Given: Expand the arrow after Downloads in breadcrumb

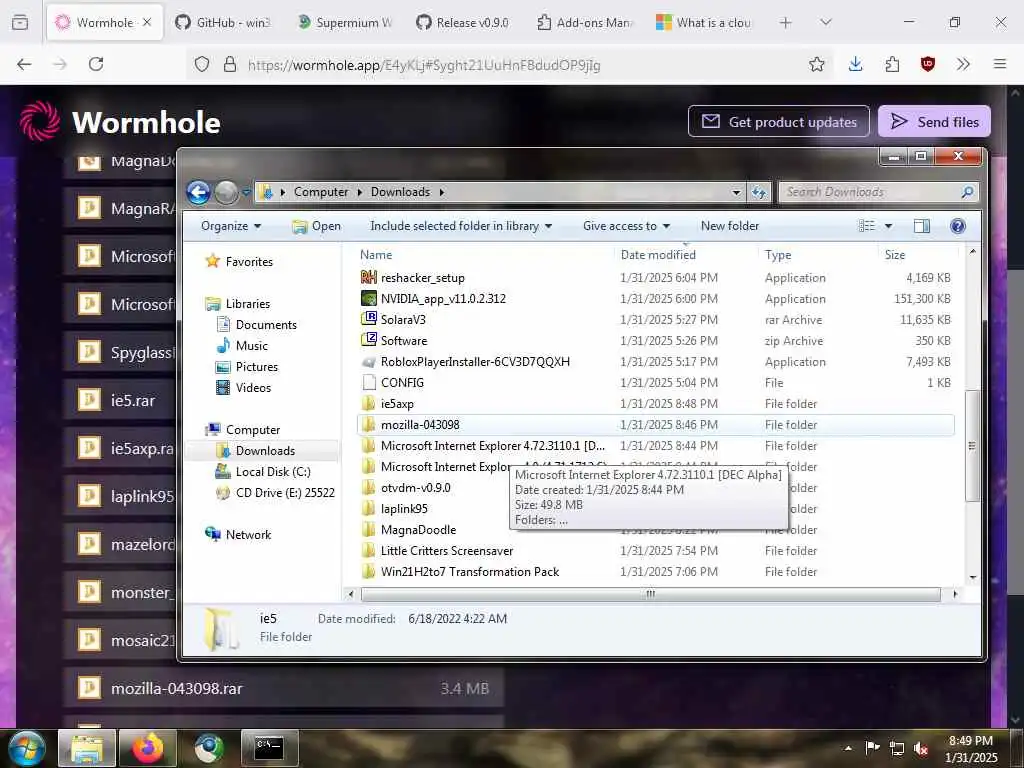Looking at the screenshot, I should tap(441, 192).
